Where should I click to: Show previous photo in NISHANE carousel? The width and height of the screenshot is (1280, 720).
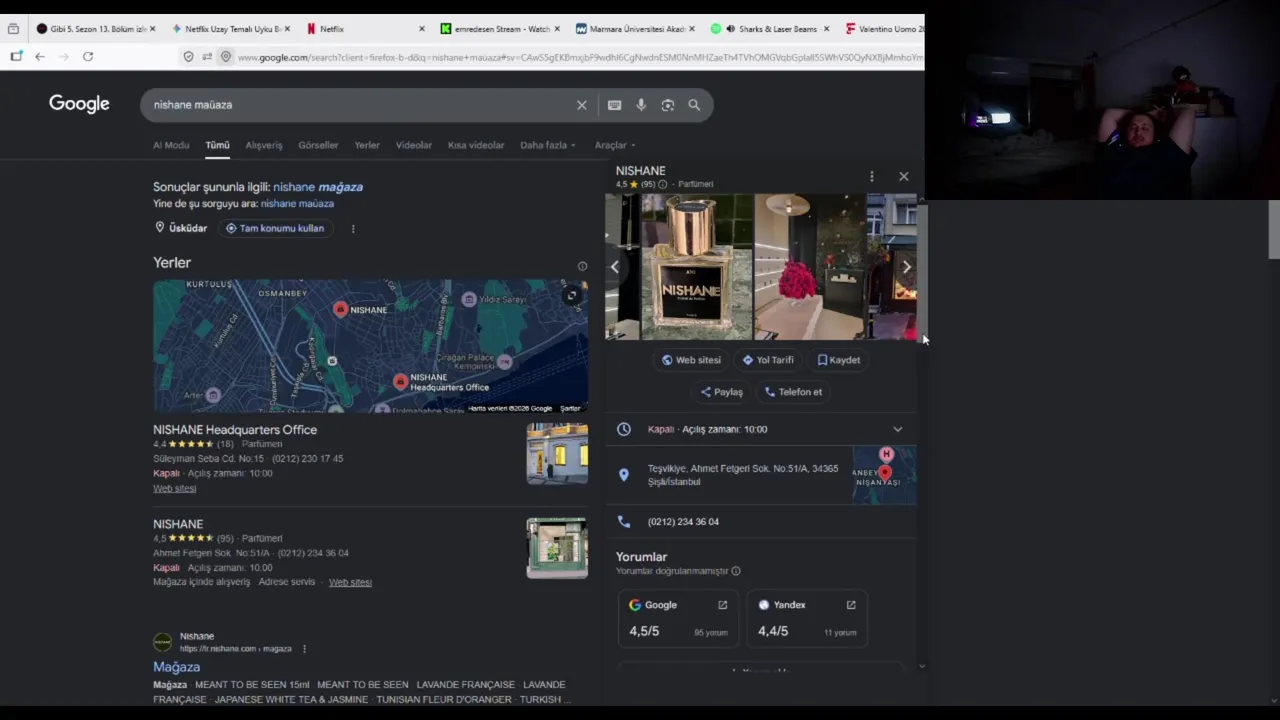pyautogui.click(x=615, y=267)
